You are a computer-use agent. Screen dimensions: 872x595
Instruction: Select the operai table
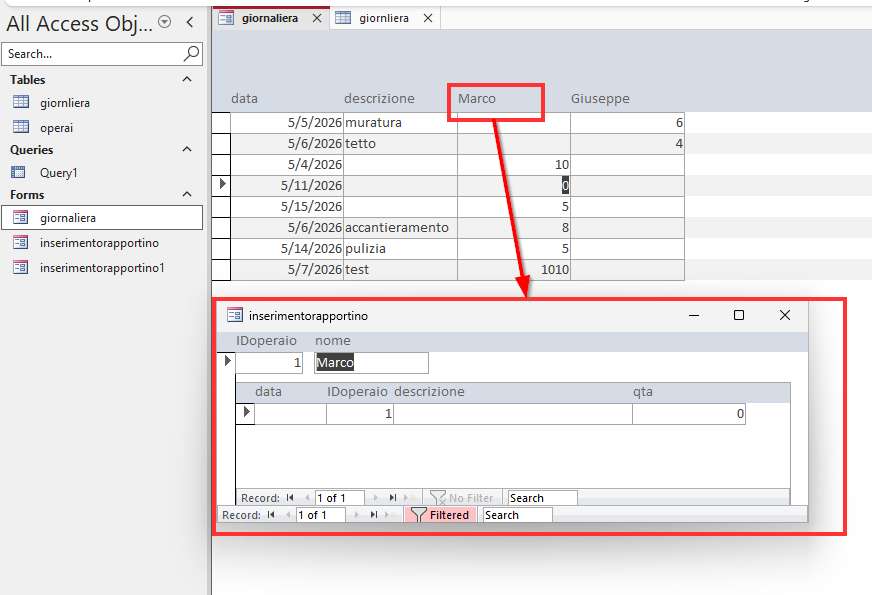coord(56,128)
